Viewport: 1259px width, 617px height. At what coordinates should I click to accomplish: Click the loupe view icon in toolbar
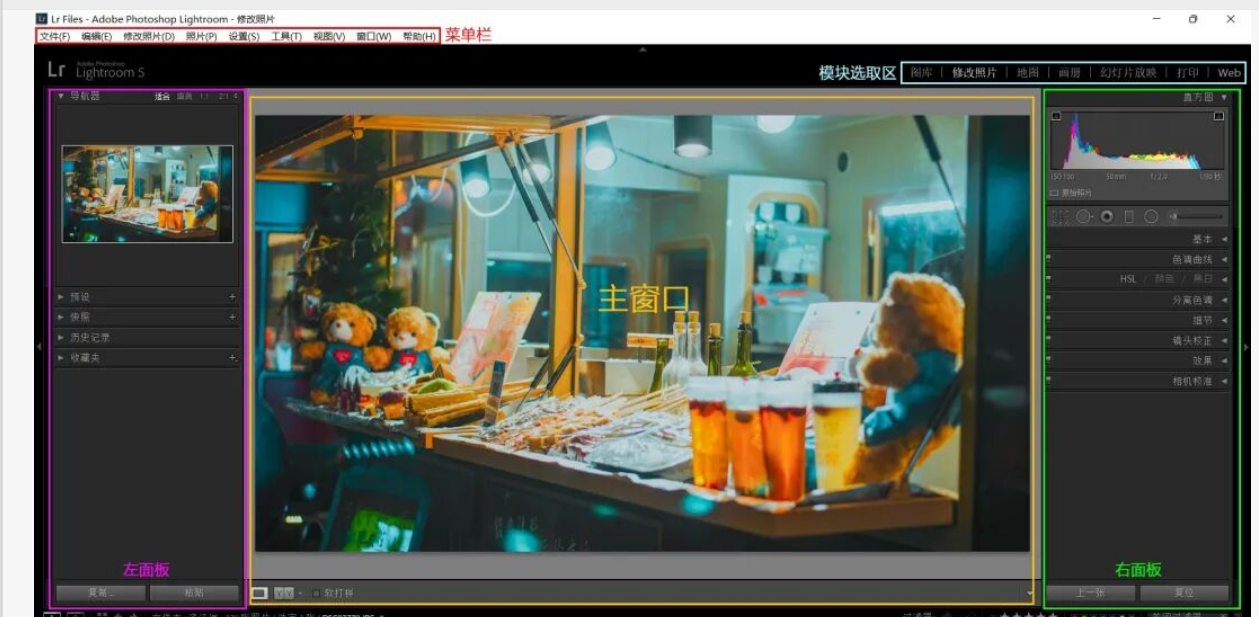click(x=260, y=593)
